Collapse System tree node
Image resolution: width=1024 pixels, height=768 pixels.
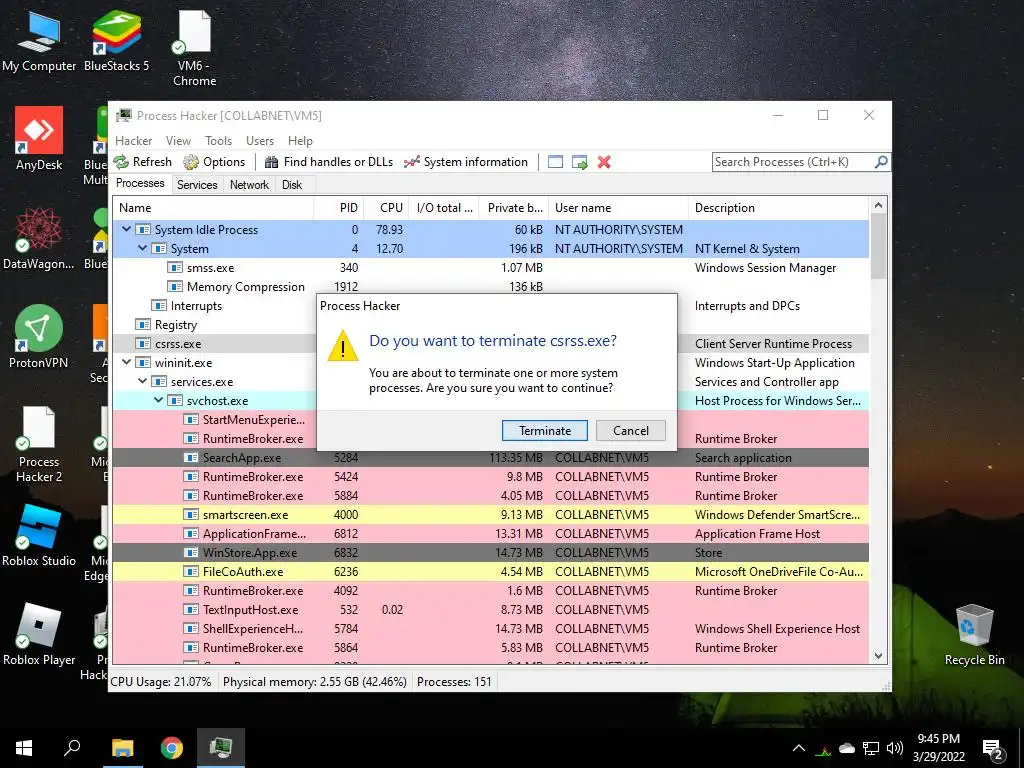click(x=142, y=248)
